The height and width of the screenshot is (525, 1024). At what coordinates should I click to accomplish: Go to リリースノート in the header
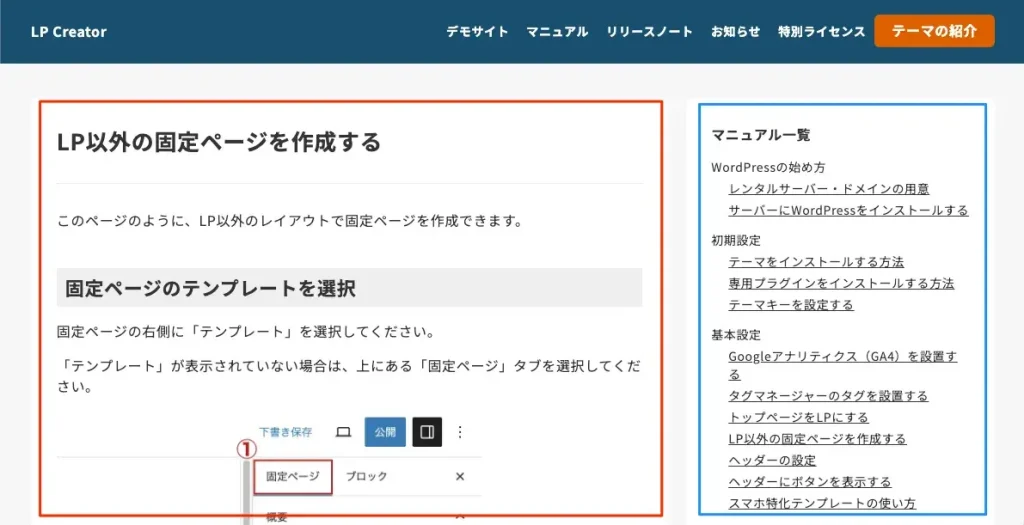[649, 32]
